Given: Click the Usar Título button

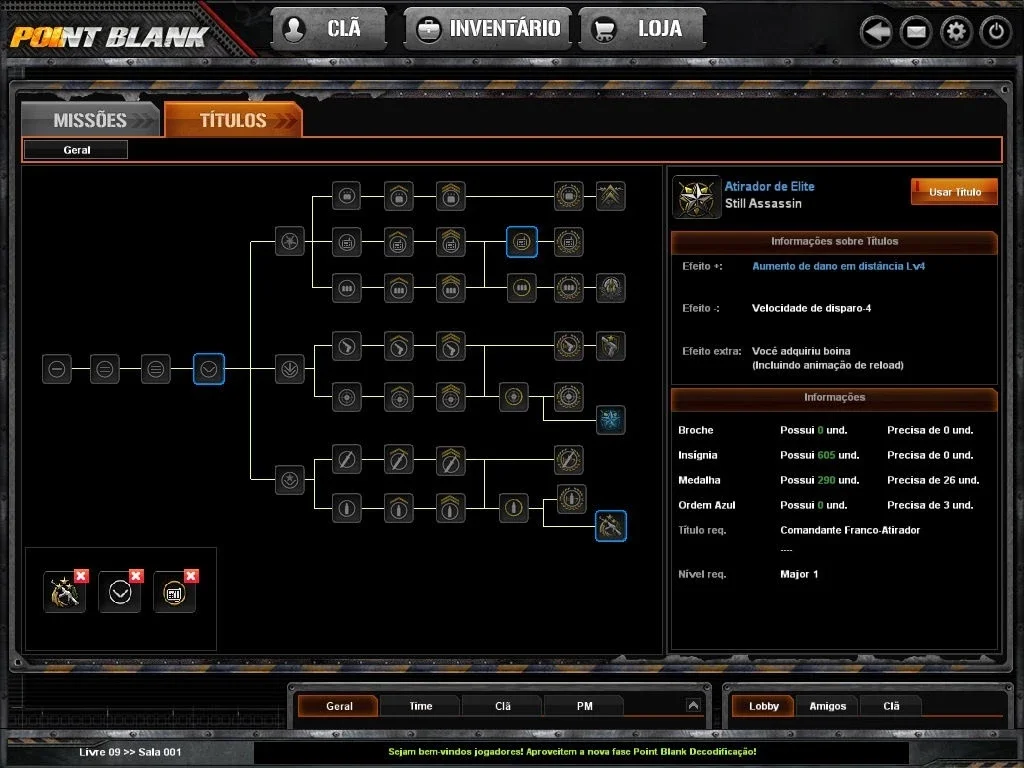Looking at the screenshot, I should tap(954, 192).
